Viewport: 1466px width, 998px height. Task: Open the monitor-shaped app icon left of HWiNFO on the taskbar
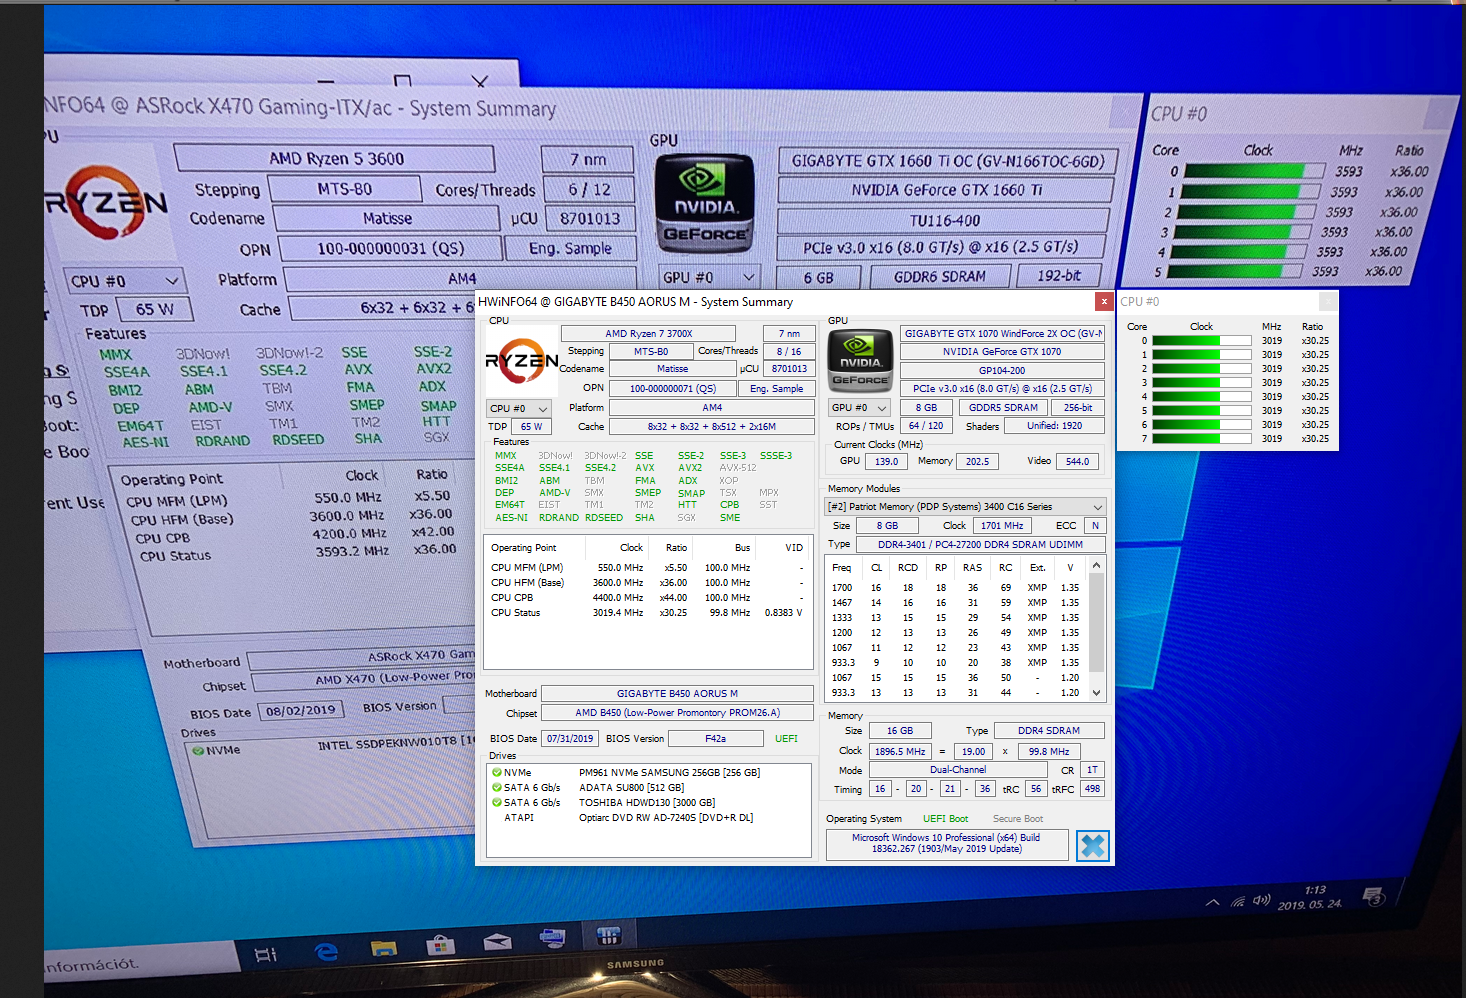tap(552, 938)
